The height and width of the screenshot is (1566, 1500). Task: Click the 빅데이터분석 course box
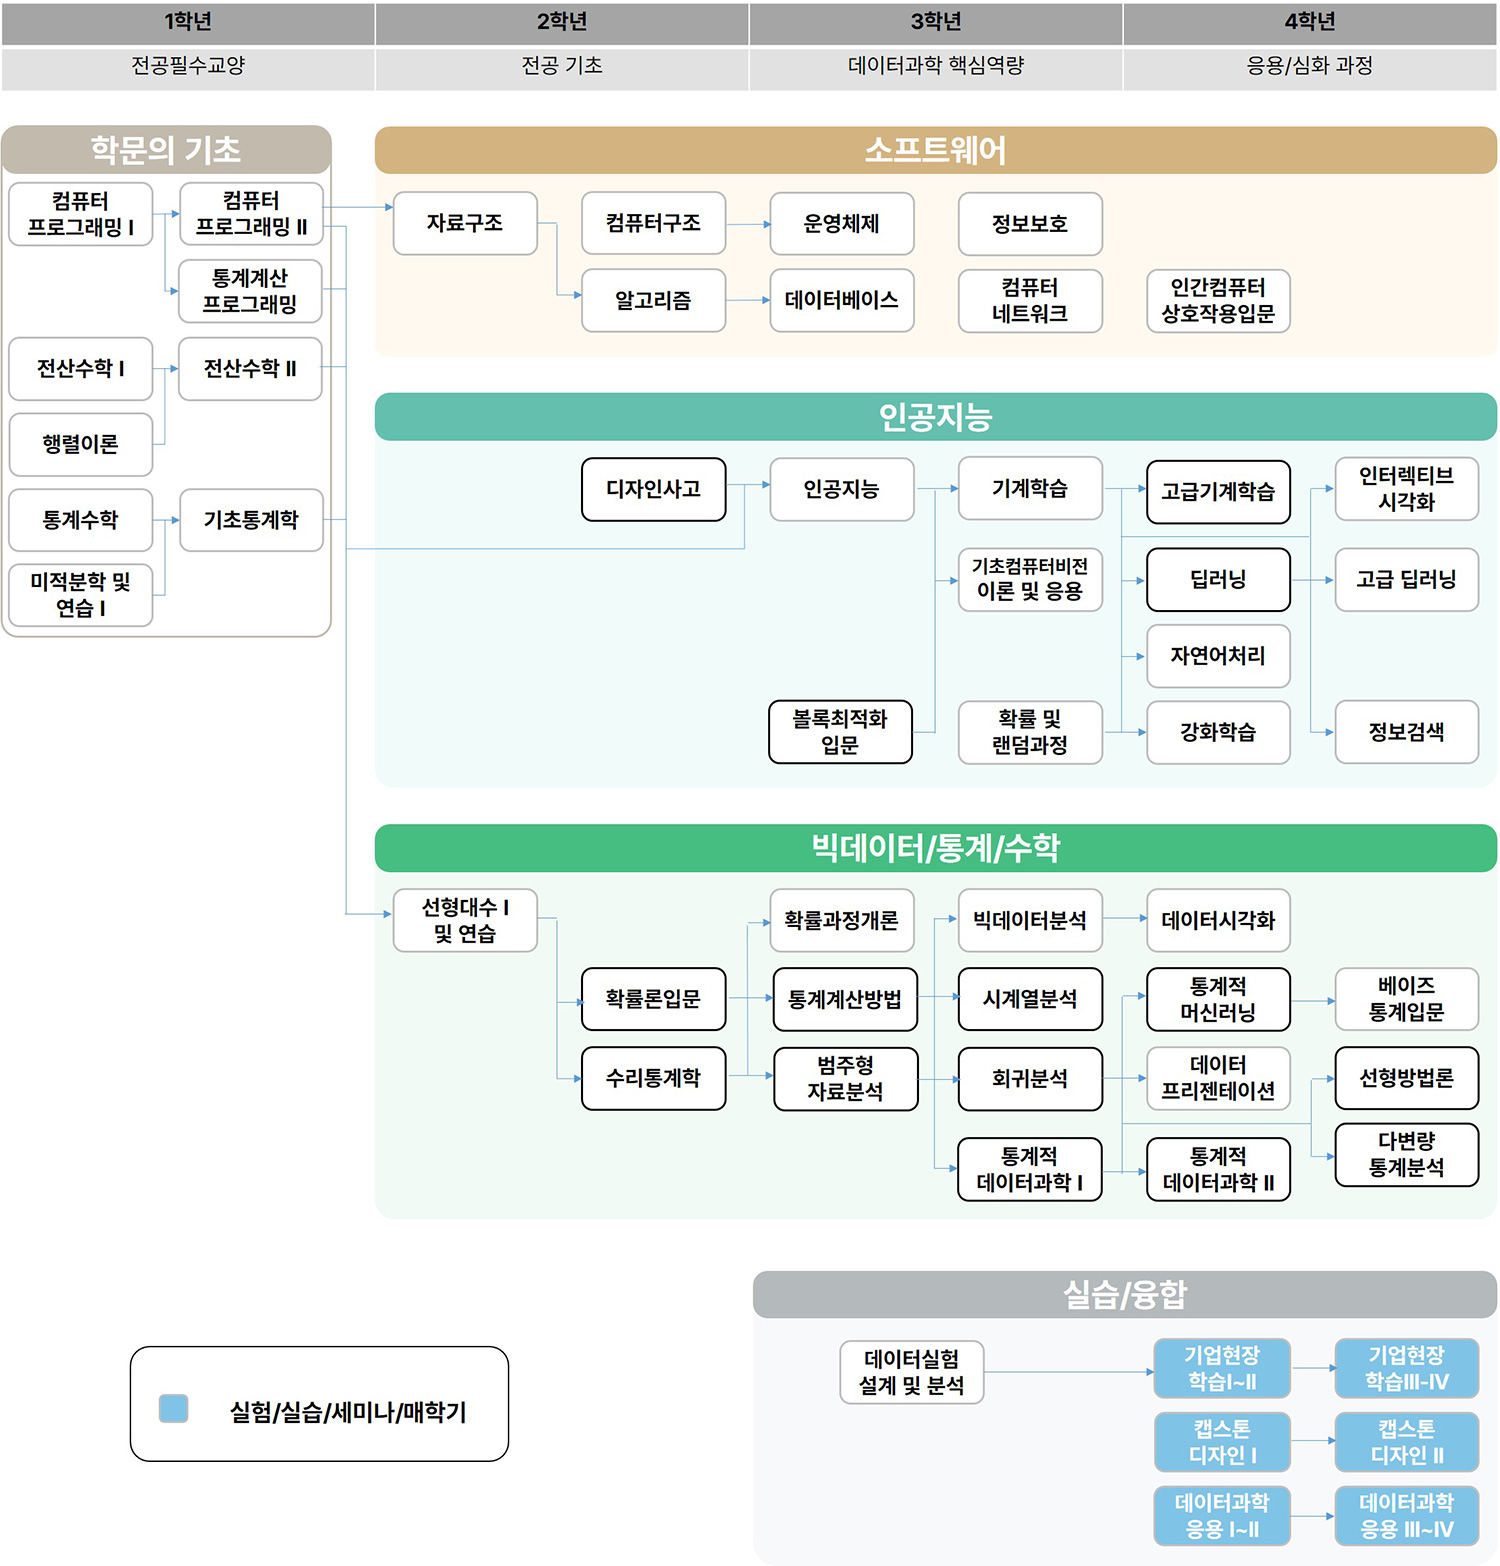[1030, 920]
